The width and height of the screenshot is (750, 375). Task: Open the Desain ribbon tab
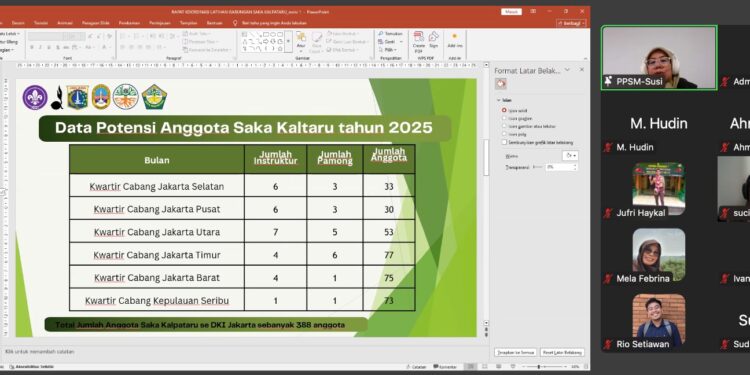tap(18, 23)
